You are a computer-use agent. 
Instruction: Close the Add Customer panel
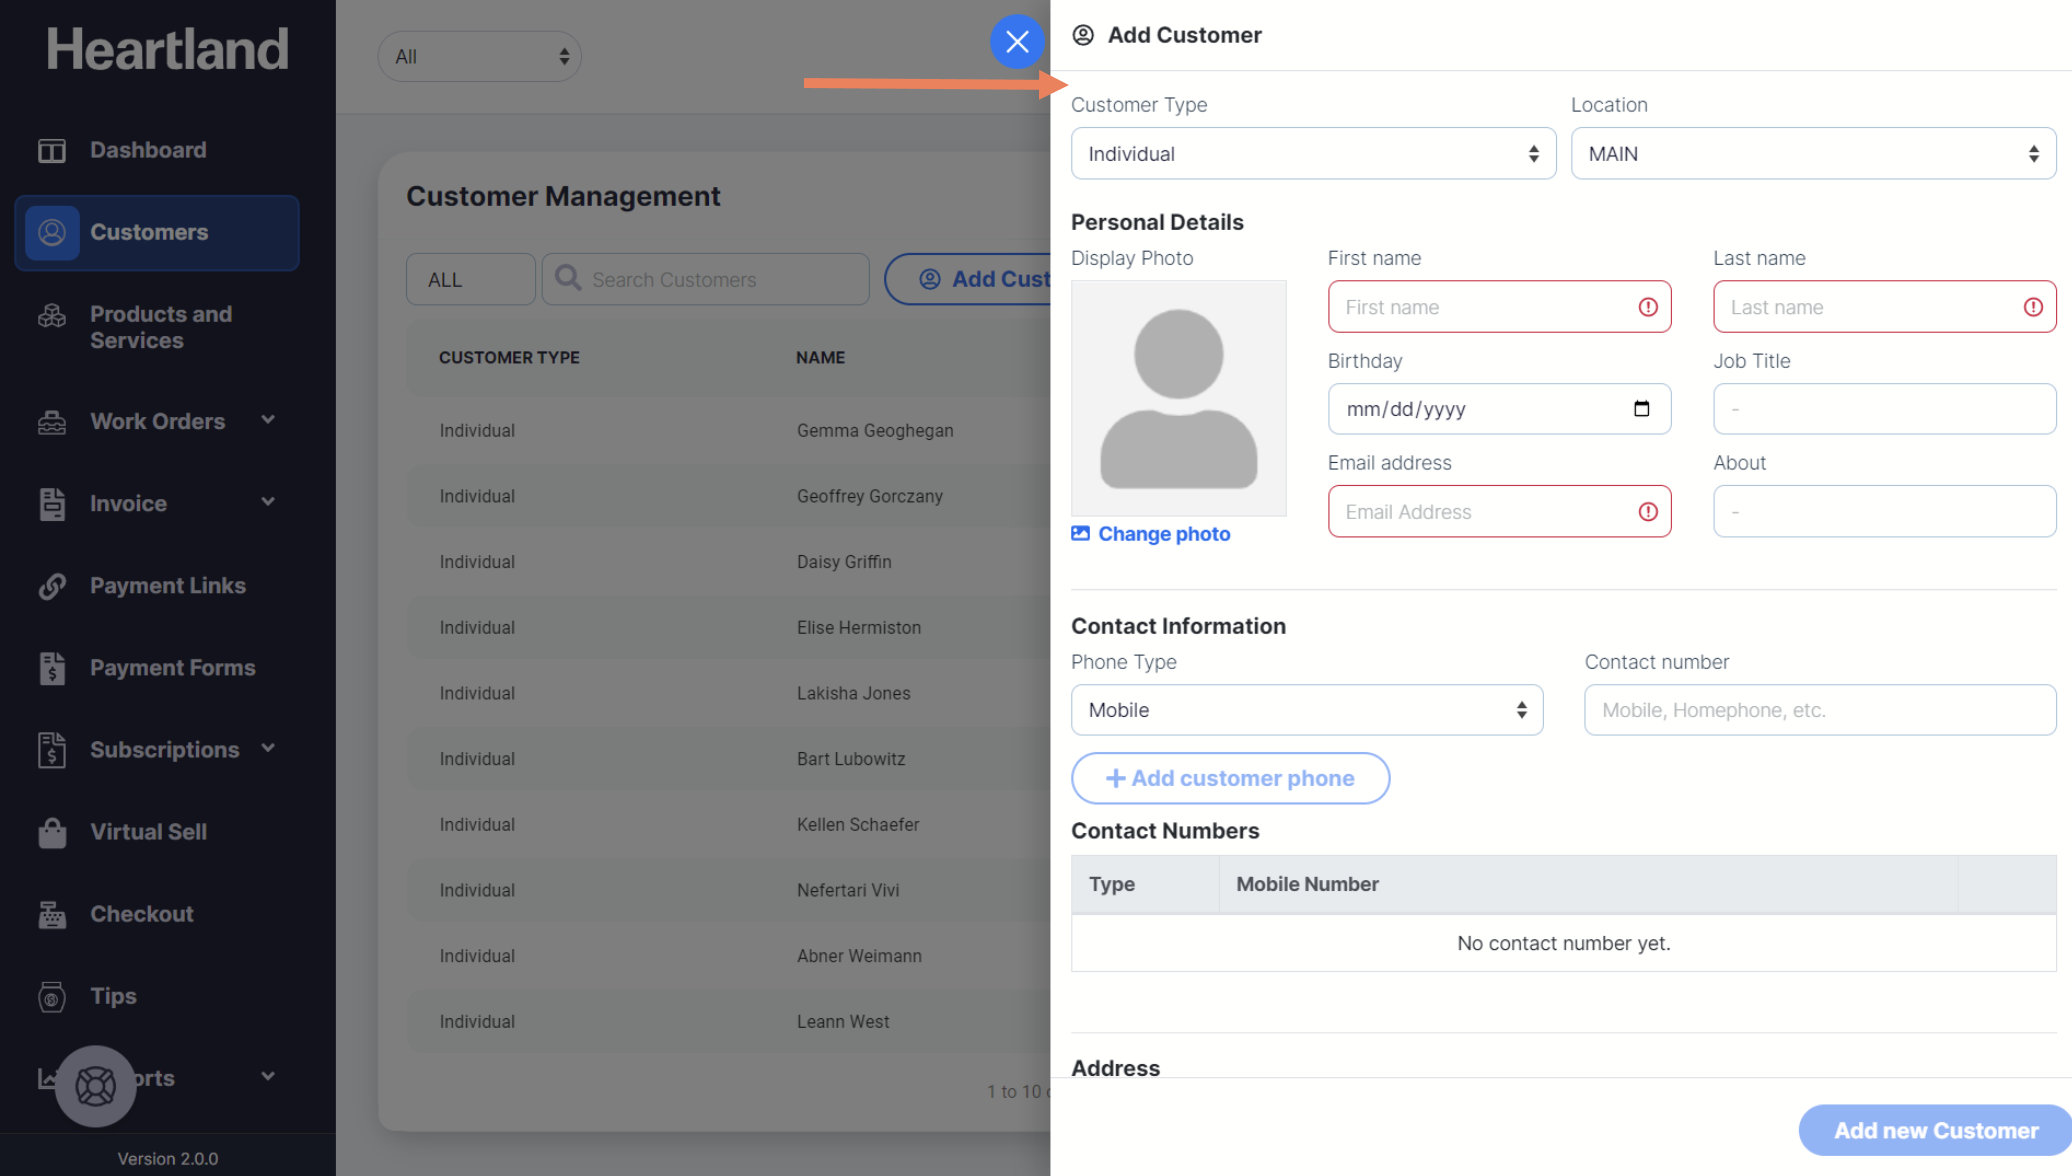coord(1017,42)
